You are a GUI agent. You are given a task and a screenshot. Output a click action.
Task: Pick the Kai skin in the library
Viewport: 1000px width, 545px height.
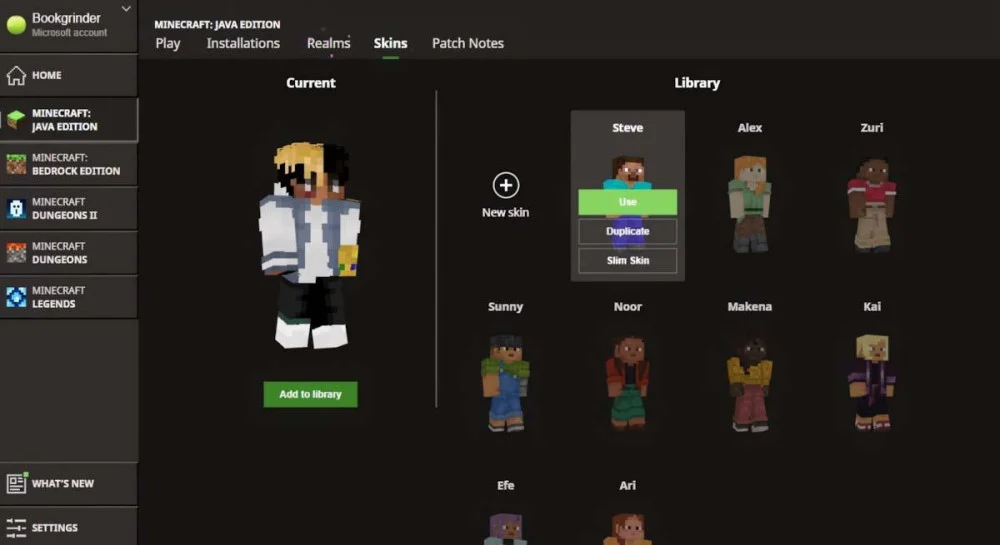point(872,382)
